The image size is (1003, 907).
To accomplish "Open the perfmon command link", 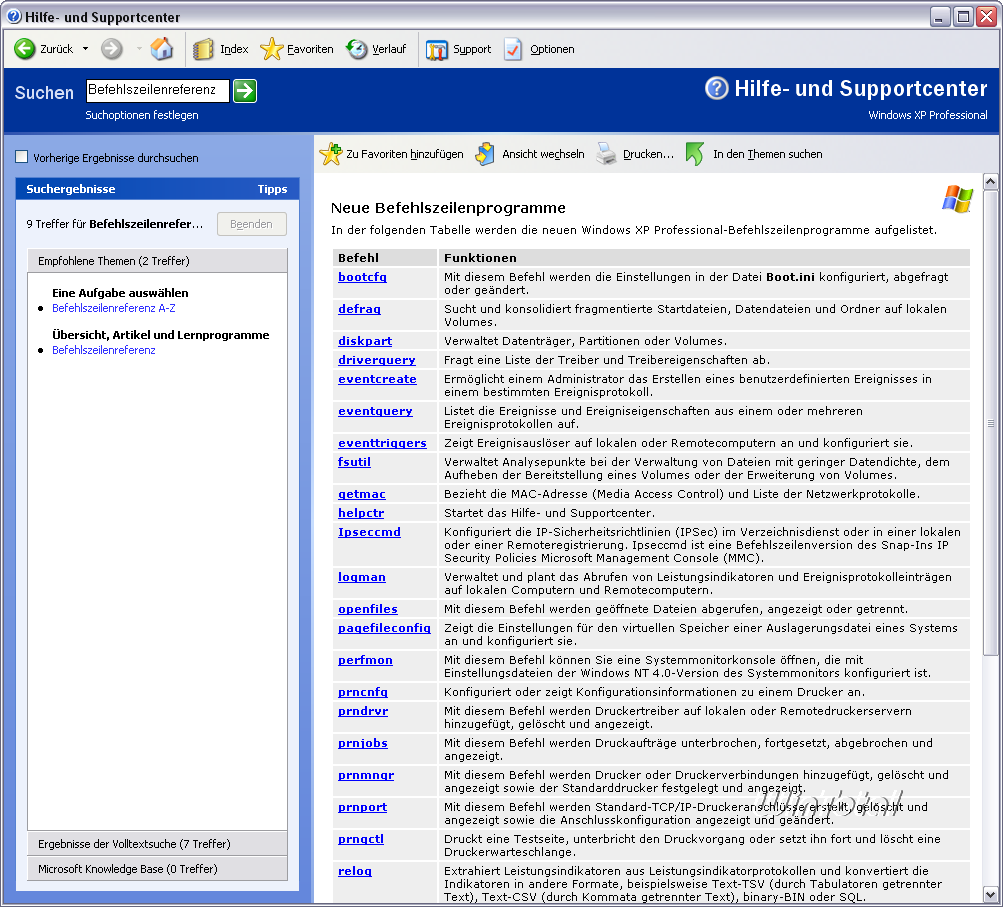I will coord(365,660).
